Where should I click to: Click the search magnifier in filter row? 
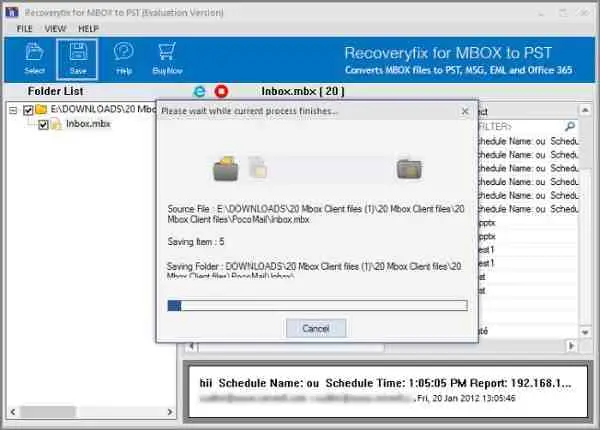coord(570,126)
